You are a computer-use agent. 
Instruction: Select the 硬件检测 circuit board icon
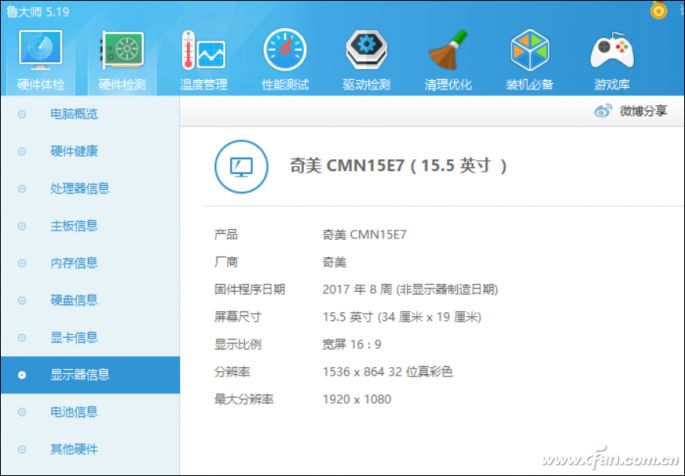(x=122, y=50)
